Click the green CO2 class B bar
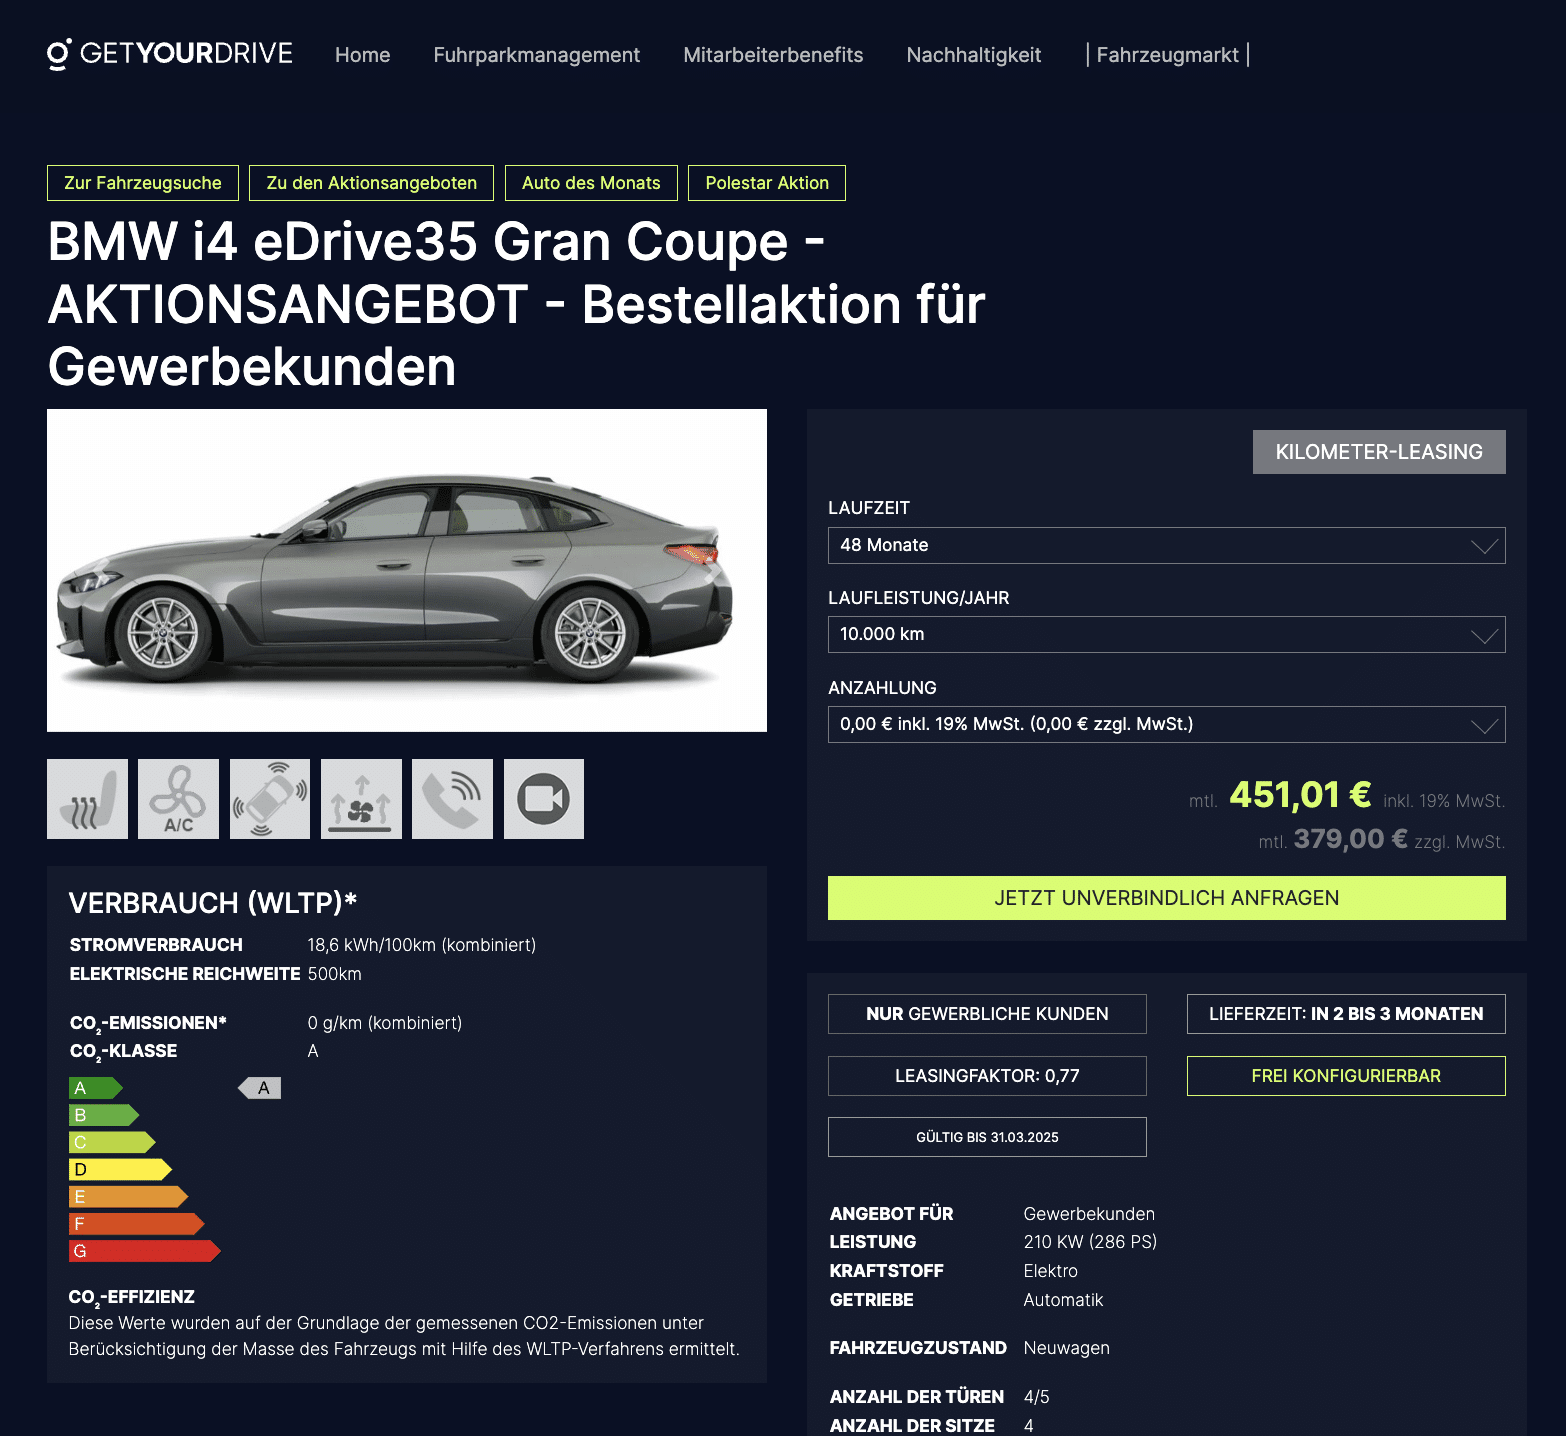 pyautogui.click(x=104, y=1115)
